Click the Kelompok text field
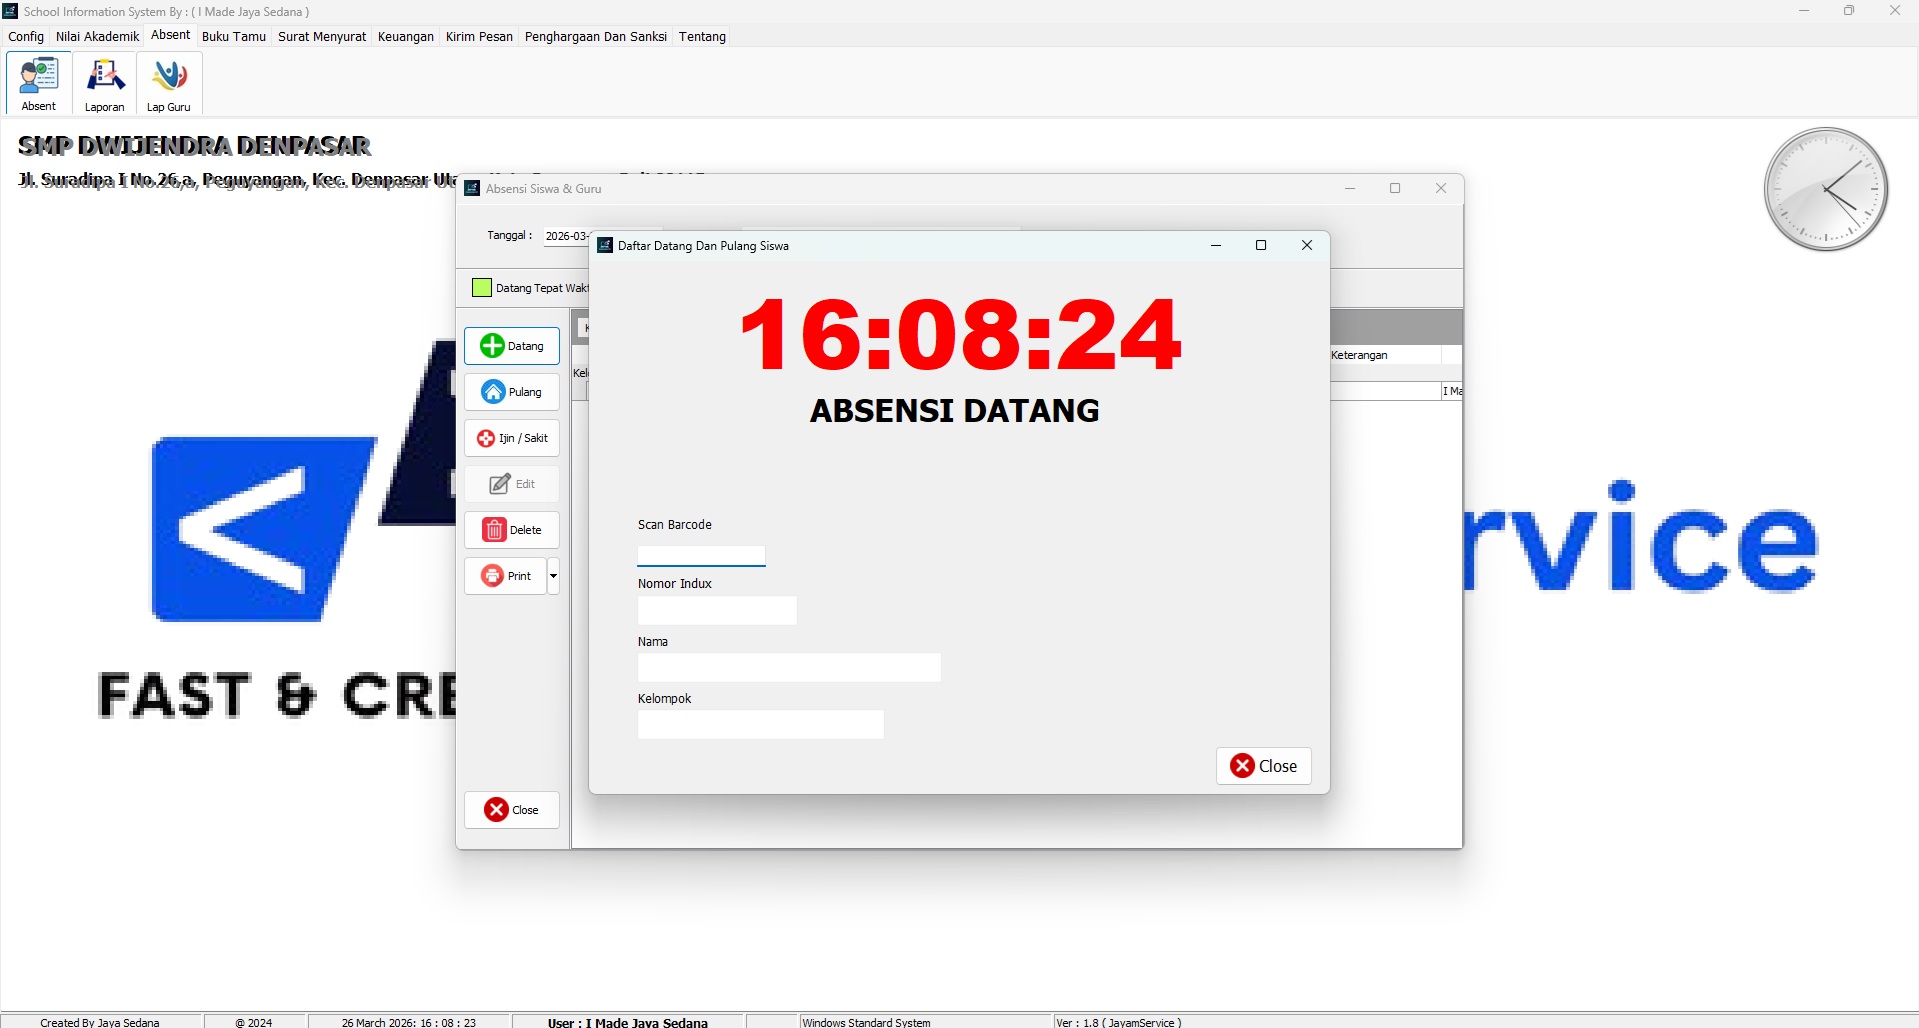This screenshot has width=1919, height=1028. 760,725
